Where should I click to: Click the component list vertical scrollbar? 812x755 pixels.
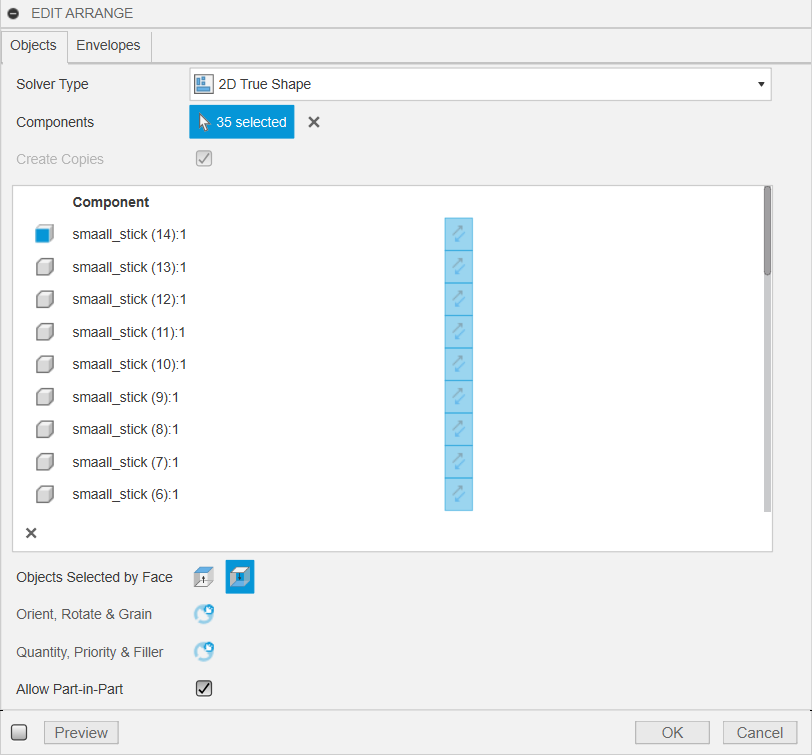click(x=767, y=231)
